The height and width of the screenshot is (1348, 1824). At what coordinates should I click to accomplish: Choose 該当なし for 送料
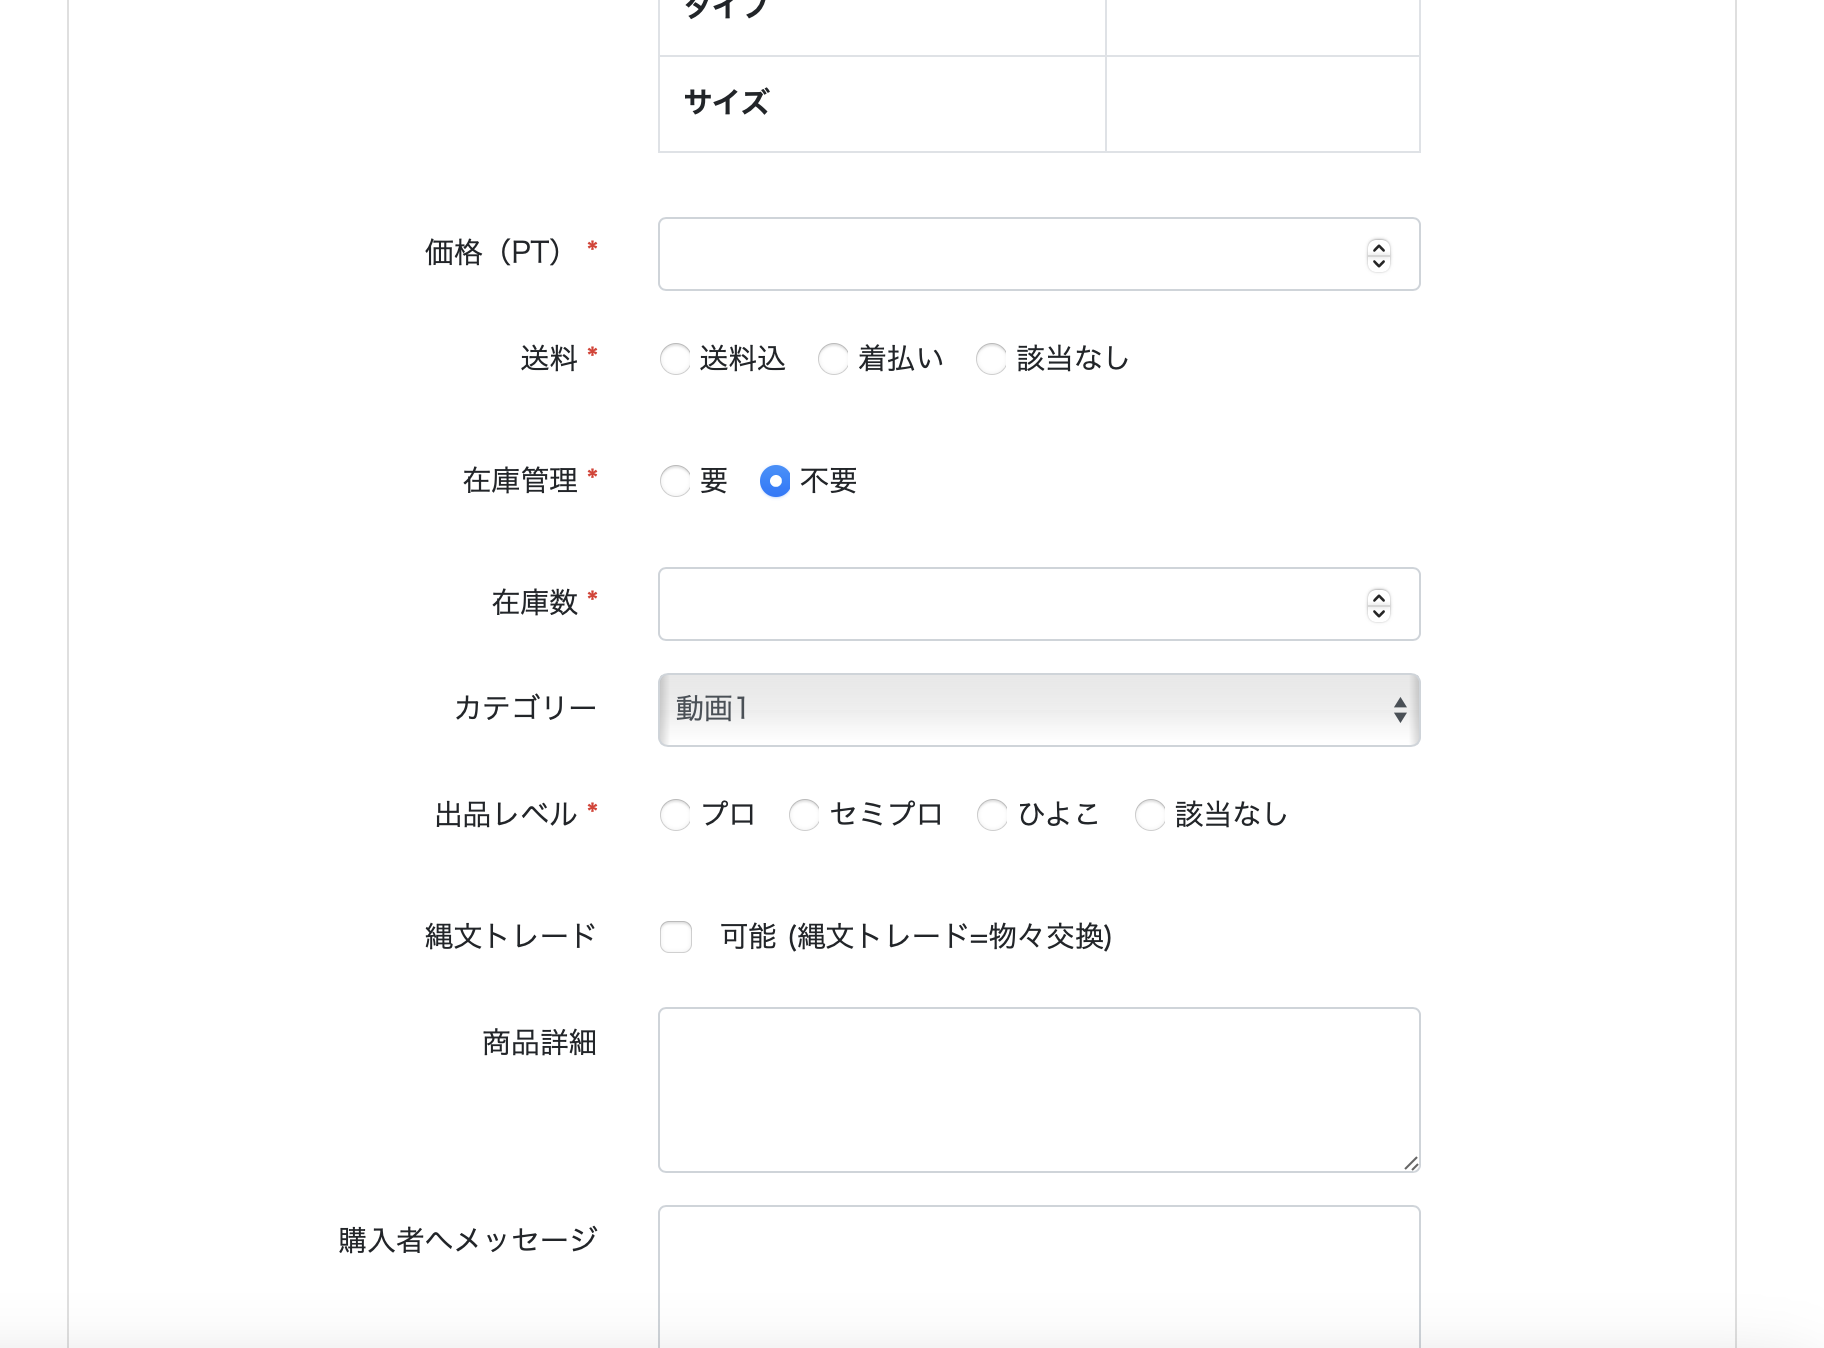[x=991, y=359]
